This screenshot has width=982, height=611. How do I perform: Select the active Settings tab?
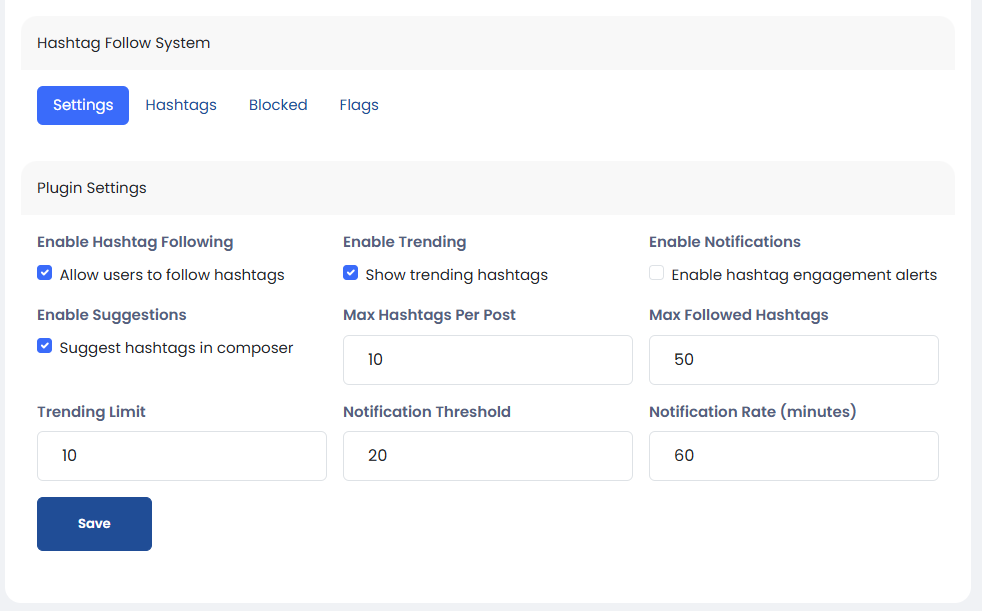[83, 105]
